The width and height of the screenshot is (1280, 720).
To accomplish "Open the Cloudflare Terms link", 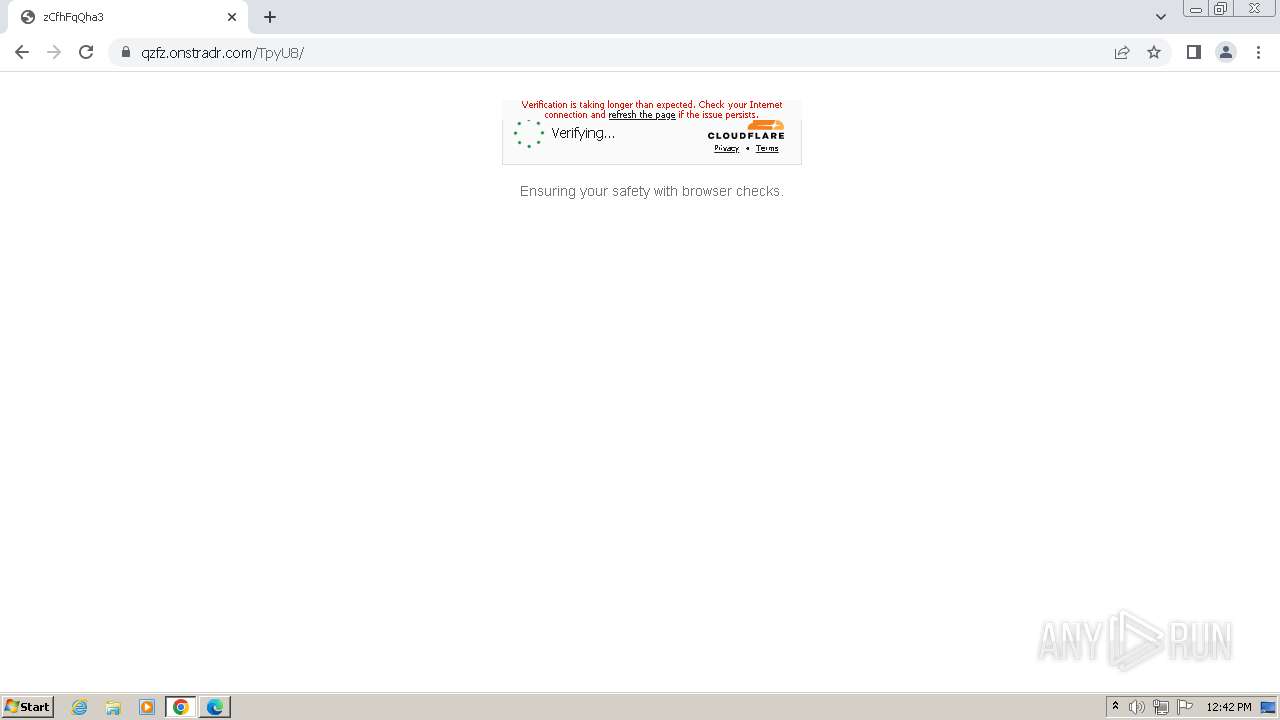I will tap(767, 148).
